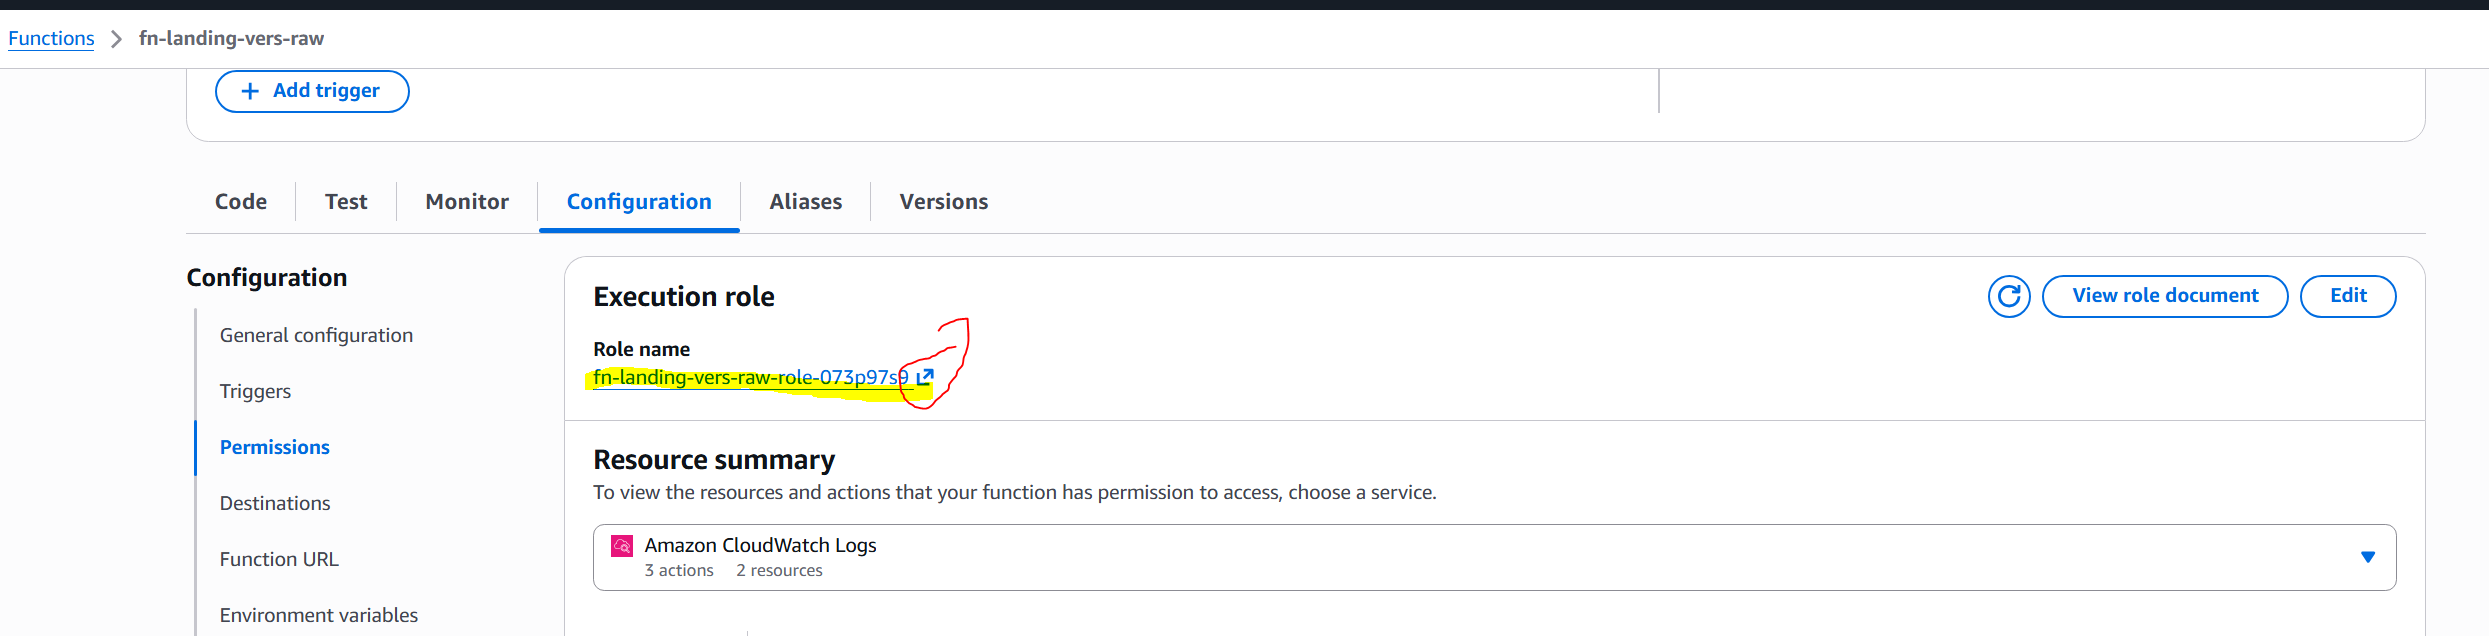Click the breadcrumb chevron after Functions
The height and width of the screenshot is (636, 2489).
(x=116, y=39)
